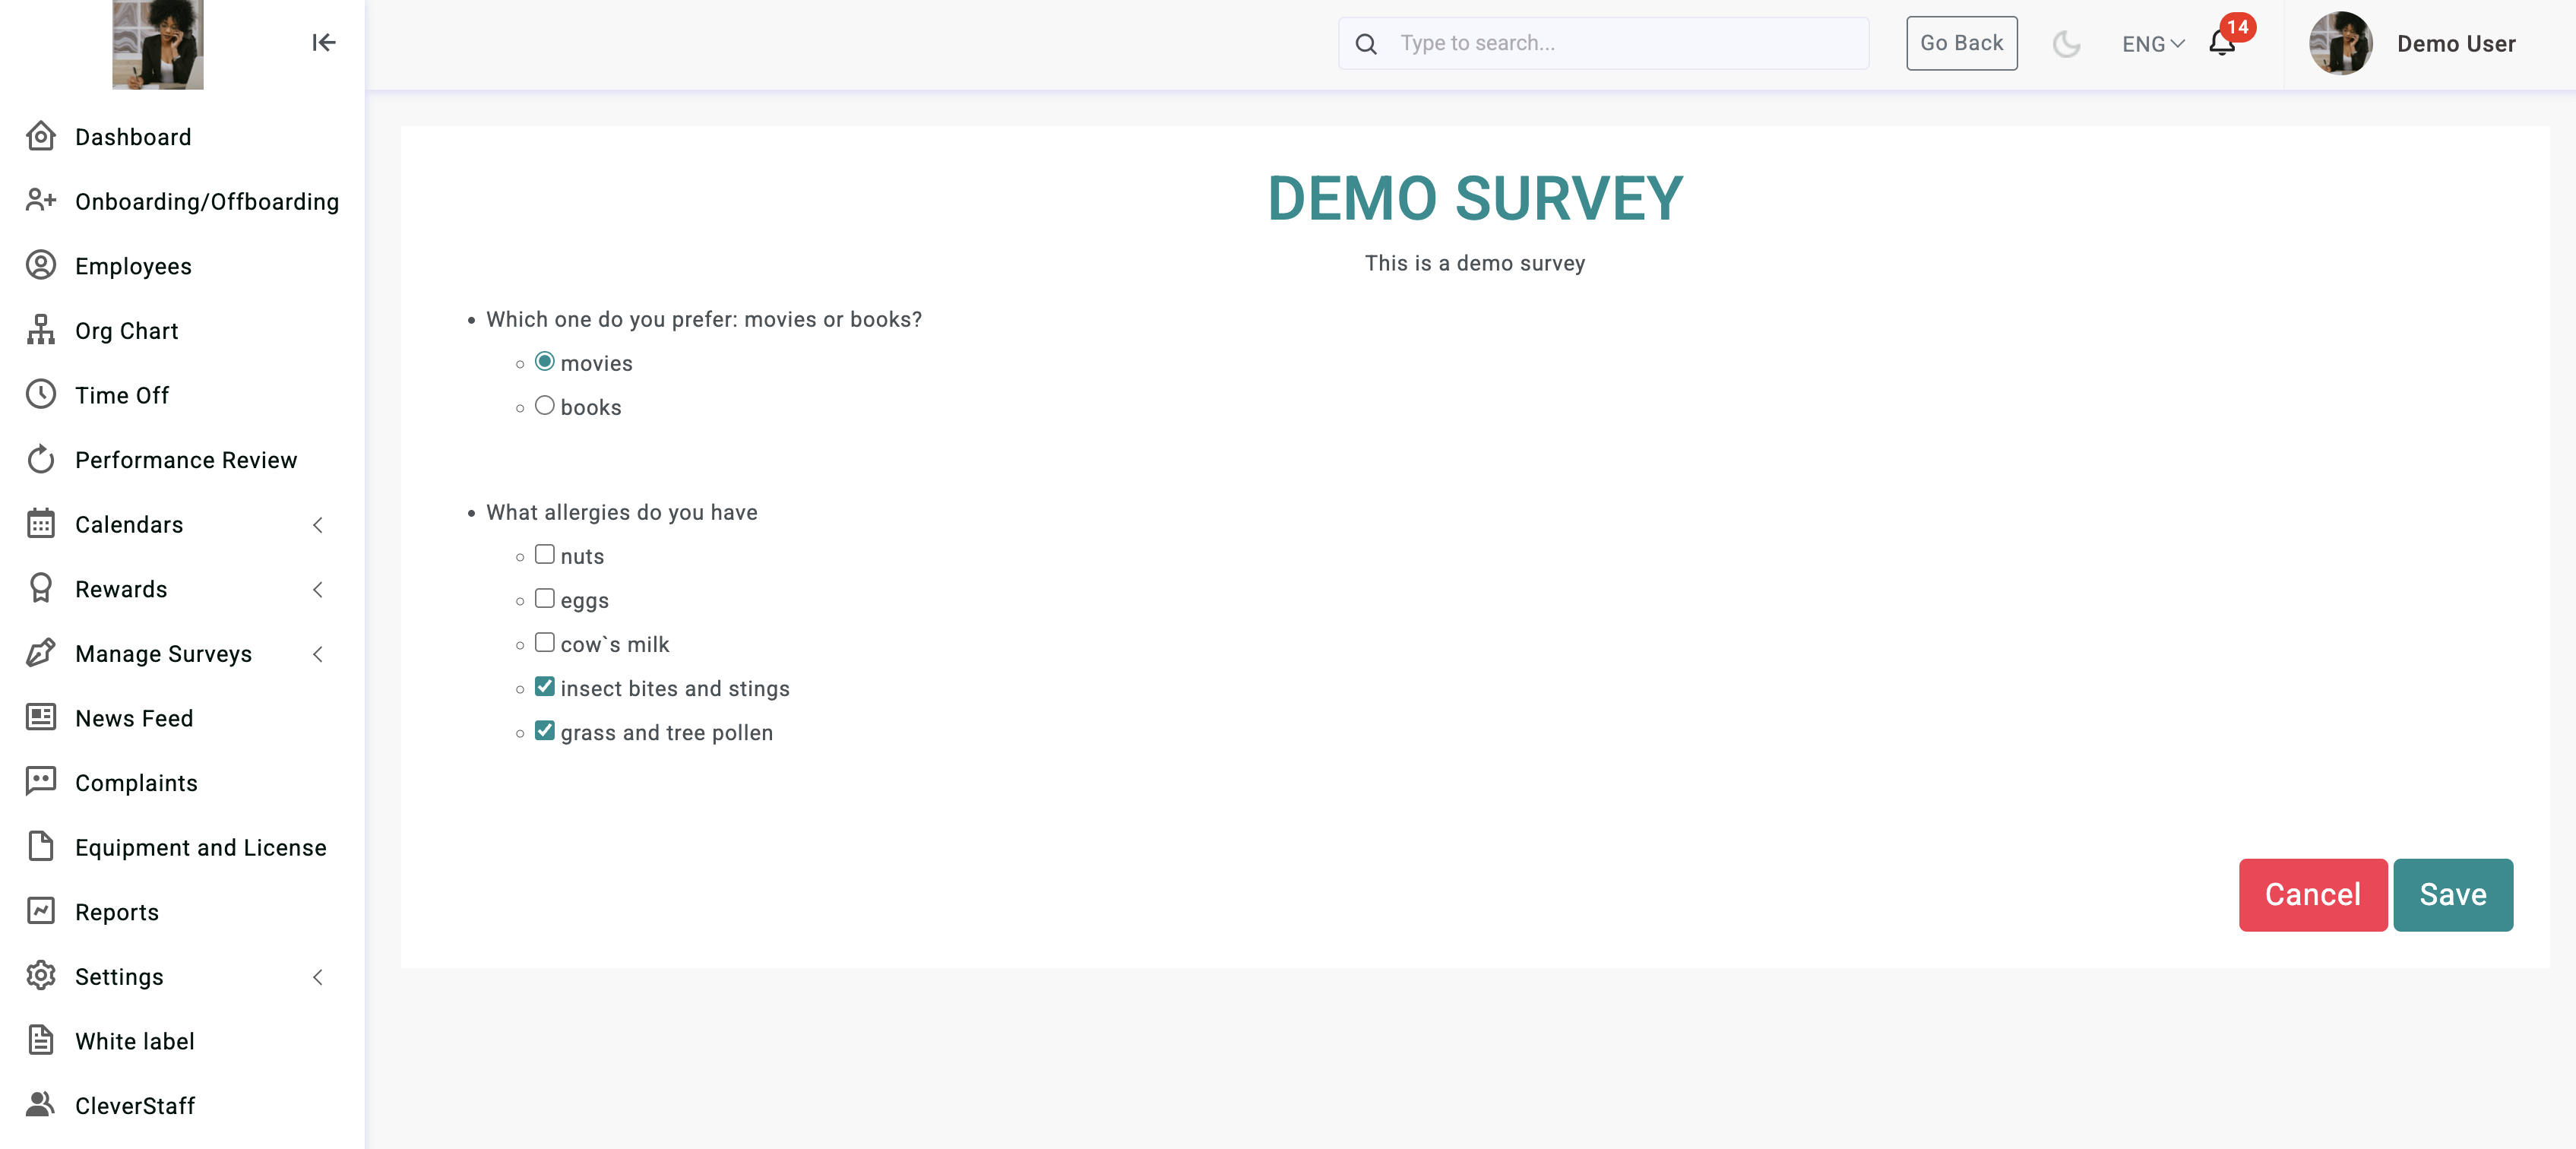Click the Time Off clock icon
2576x1149 pixels.
pos(41,395)
